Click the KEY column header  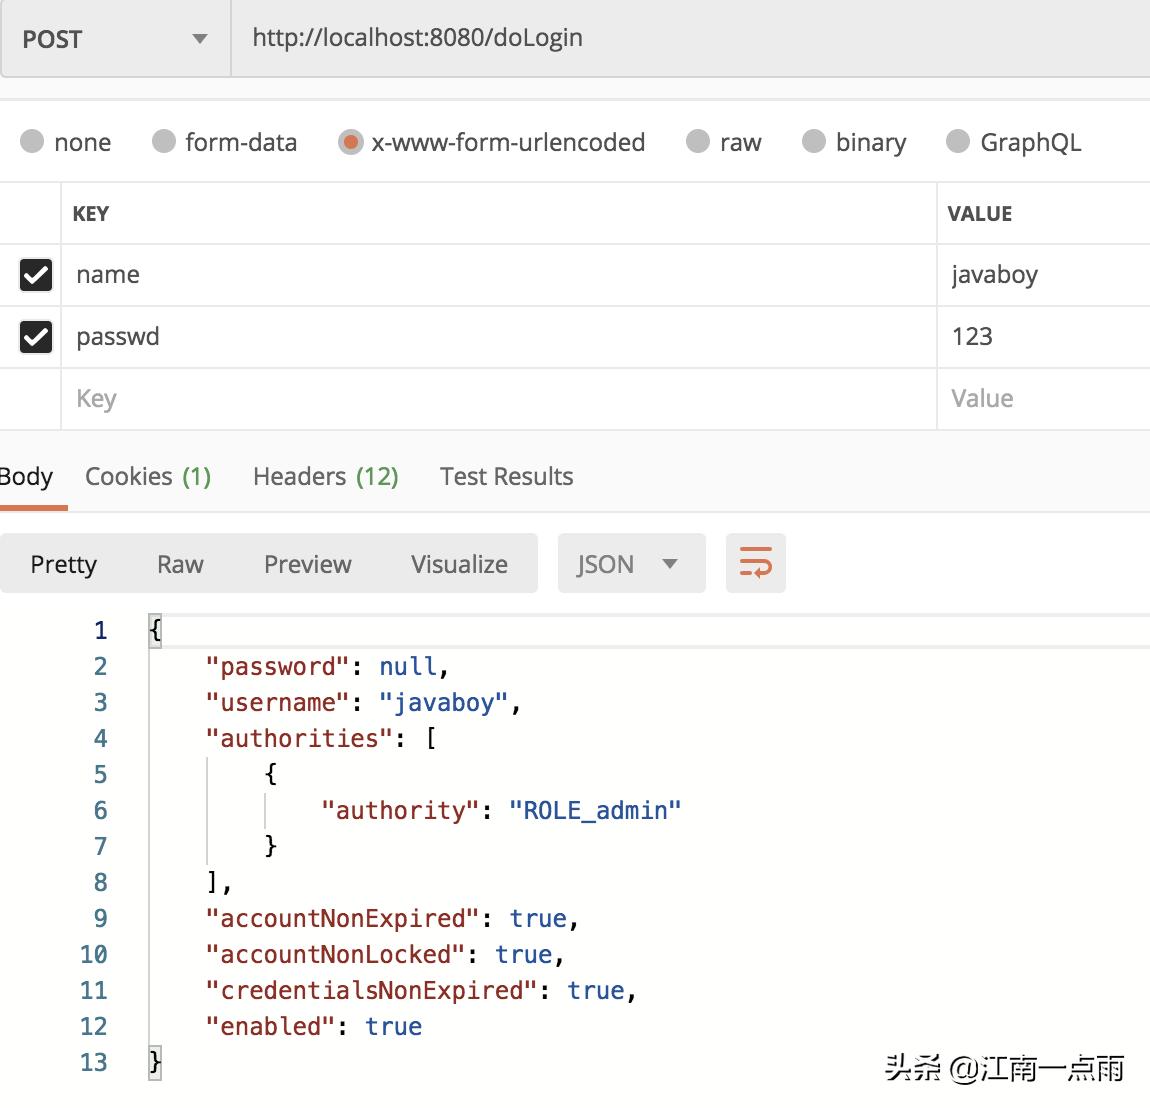point(91,213)
